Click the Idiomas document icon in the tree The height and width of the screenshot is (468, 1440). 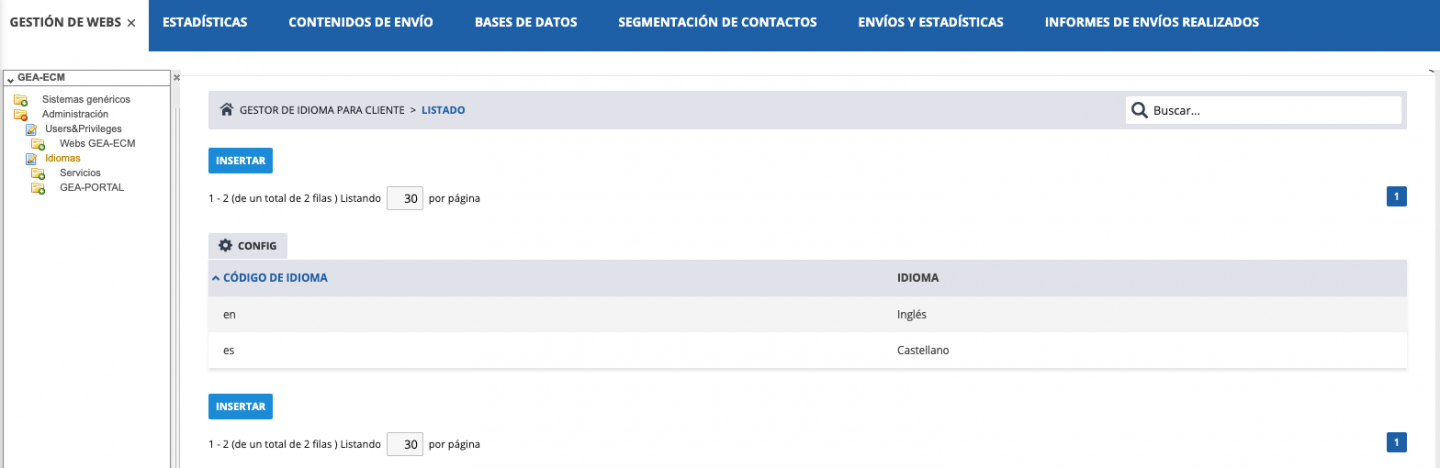(x=31, y=158)
